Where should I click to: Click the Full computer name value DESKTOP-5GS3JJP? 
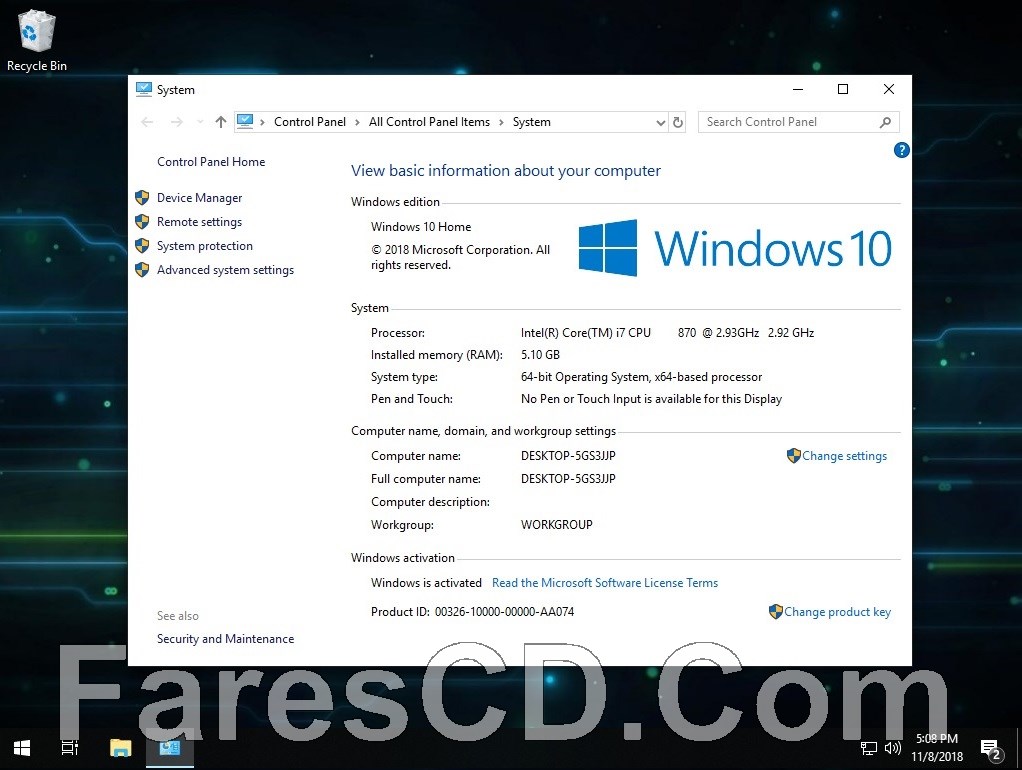[568, 479]
